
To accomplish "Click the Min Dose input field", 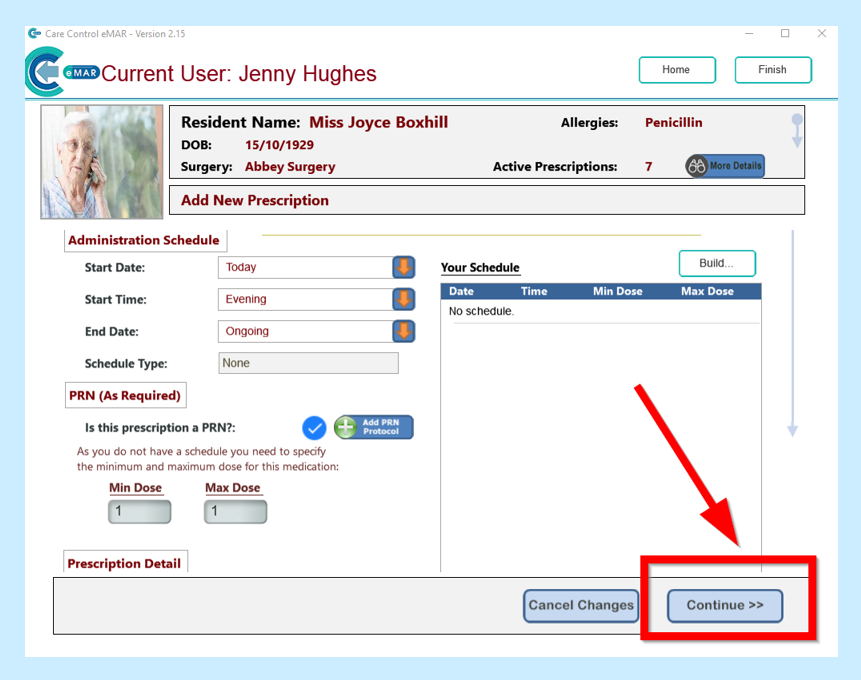I will pos(139,511).
